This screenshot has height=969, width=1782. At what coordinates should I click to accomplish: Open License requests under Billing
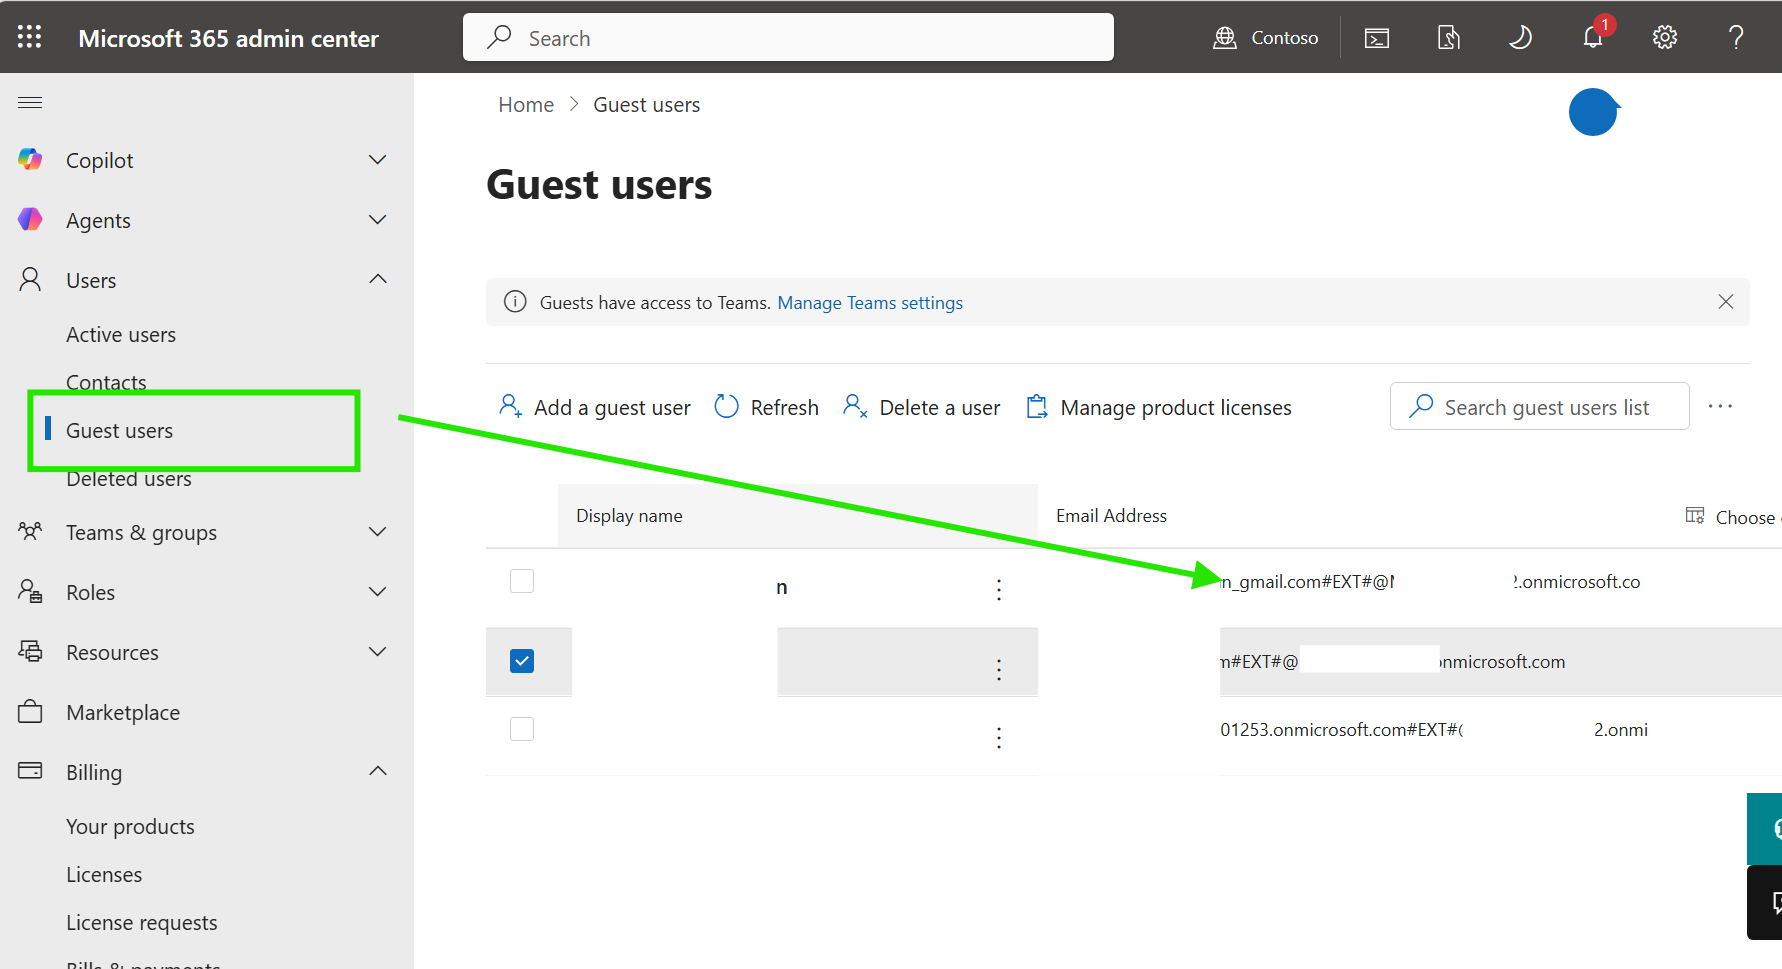pos(141,923)
